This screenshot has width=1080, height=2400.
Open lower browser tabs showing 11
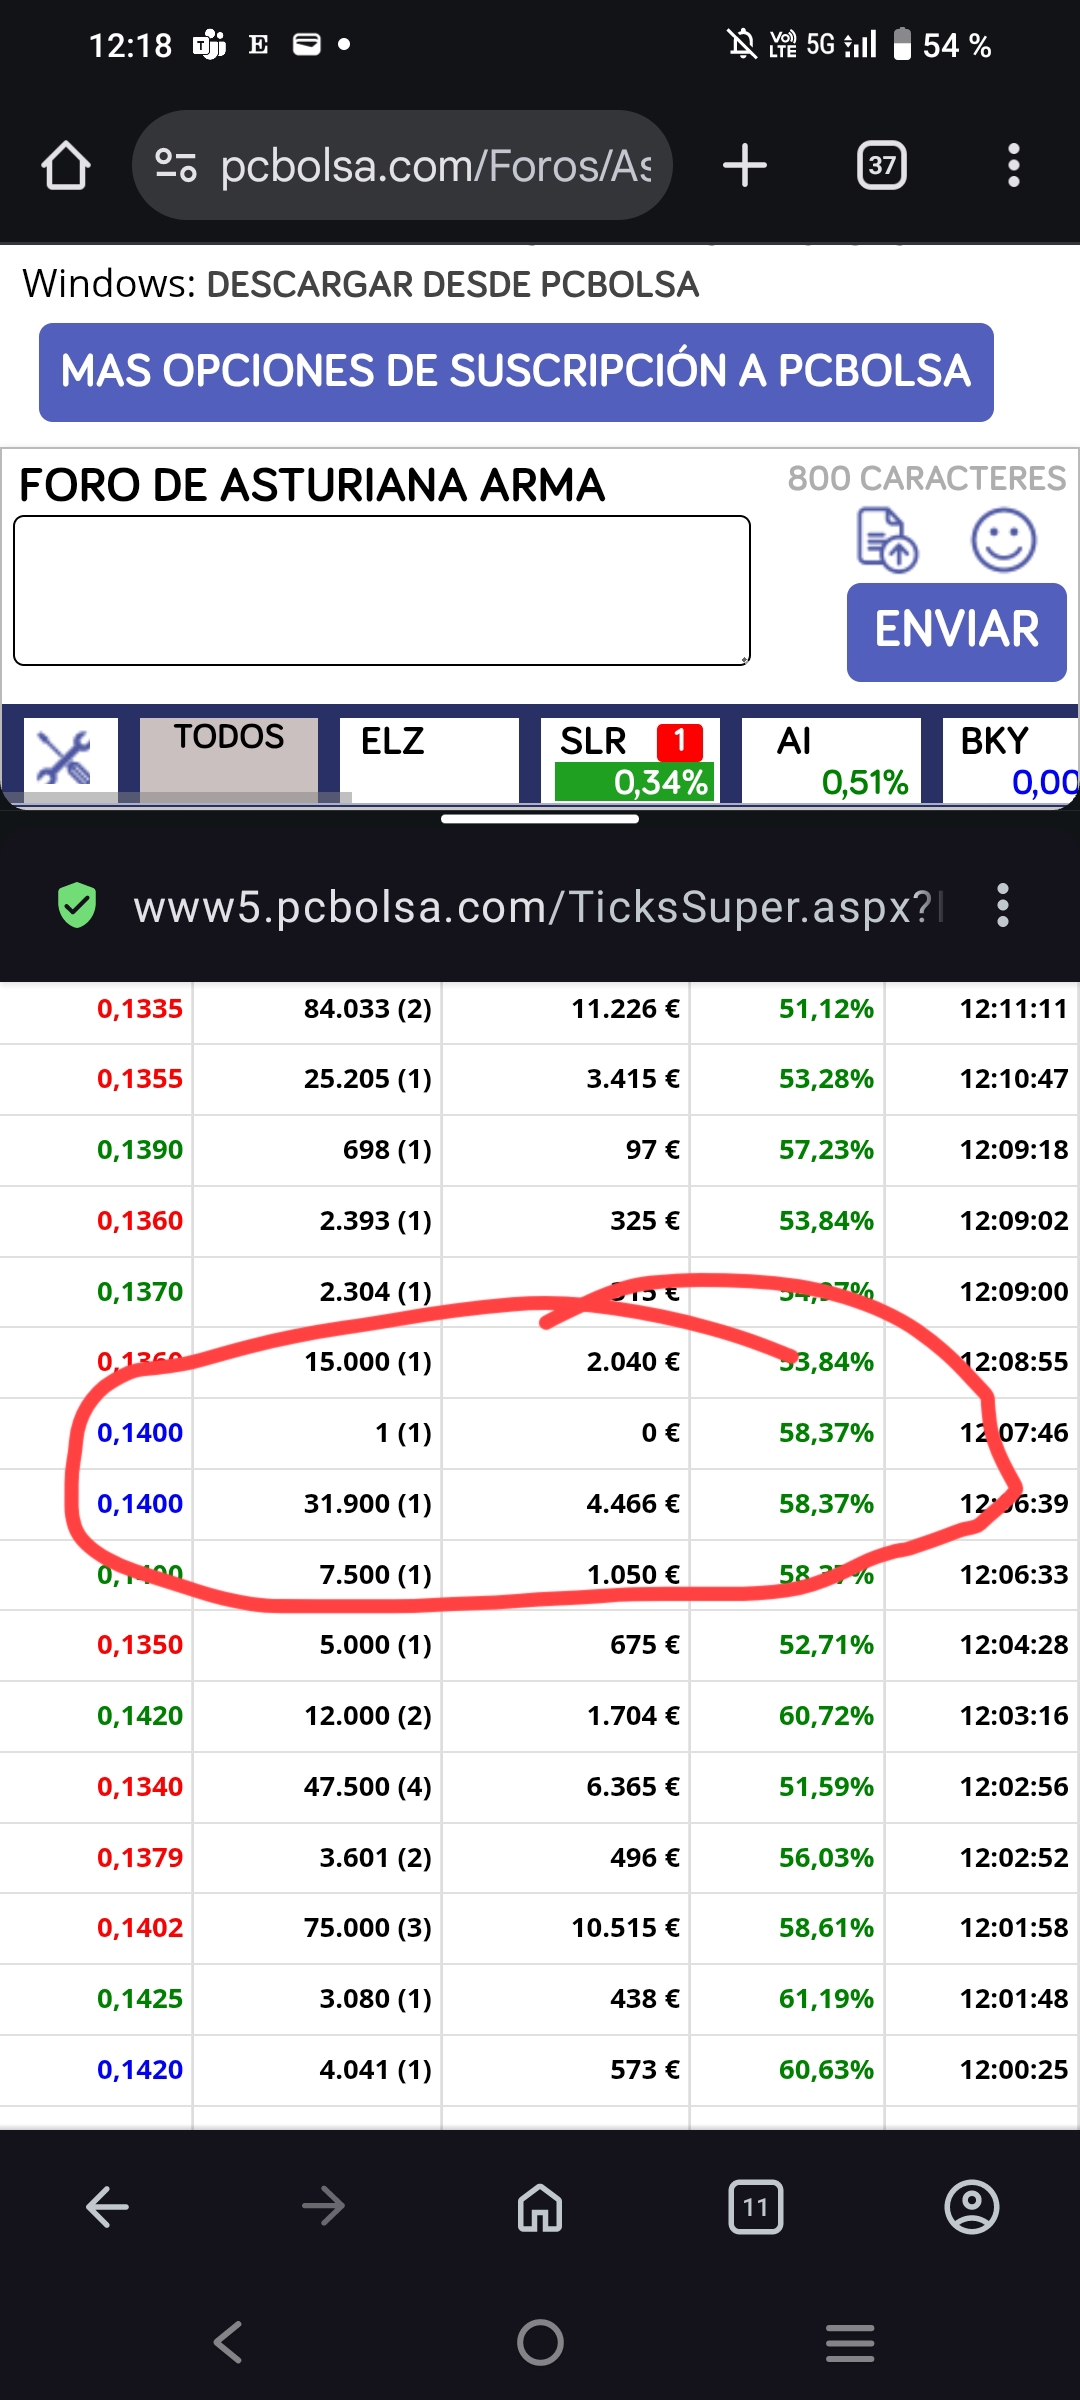756,2206
